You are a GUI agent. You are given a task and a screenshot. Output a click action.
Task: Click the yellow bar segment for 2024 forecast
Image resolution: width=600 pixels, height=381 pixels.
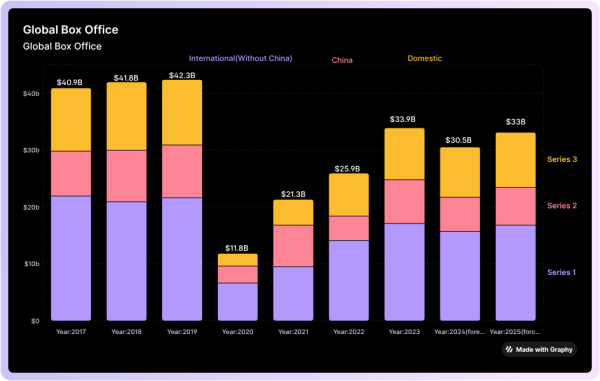point(460,173)
